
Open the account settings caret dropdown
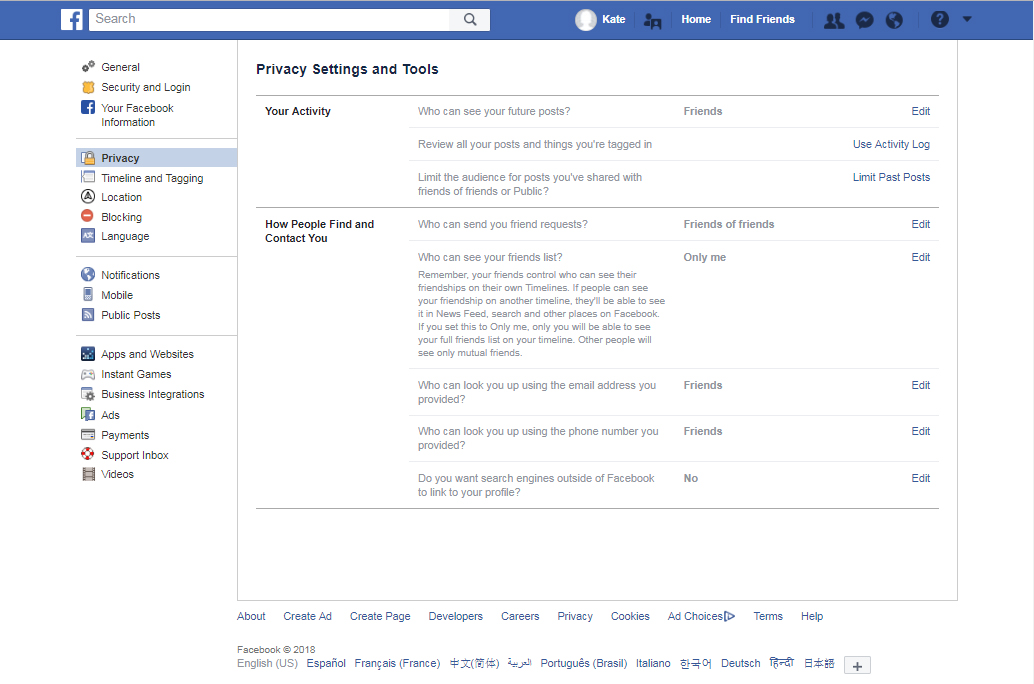click(966, 19)
